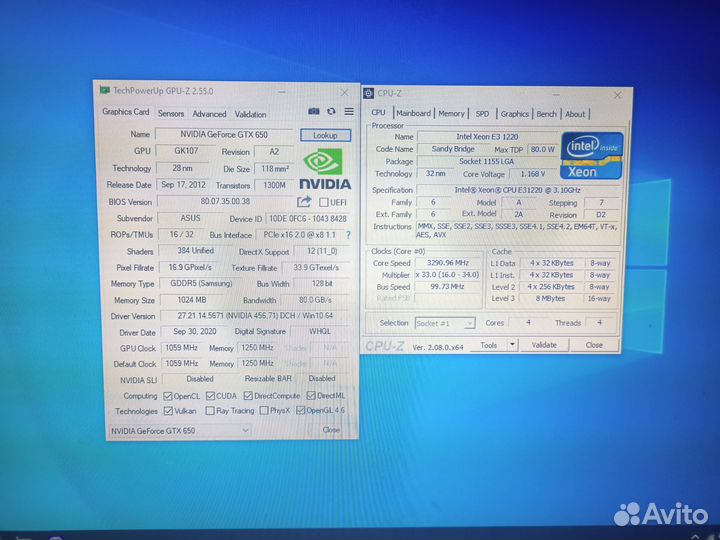Image resolution: width=720 pixels, height=540 pixels.
Task: Click the Close button in GPU-Z
Action: pyautogui.click(x=332, y=430)
